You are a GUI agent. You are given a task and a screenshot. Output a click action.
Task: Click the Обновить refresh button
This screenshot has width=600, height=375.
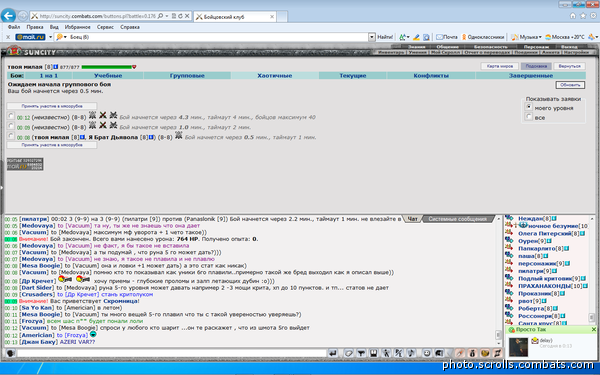point(570,85)
